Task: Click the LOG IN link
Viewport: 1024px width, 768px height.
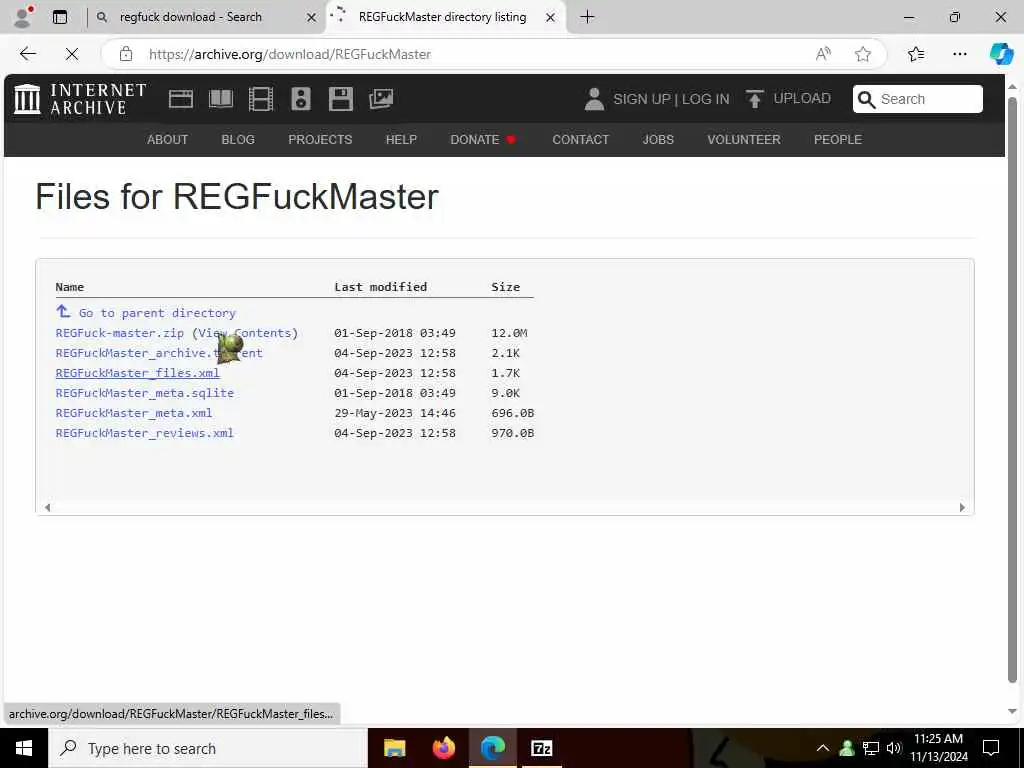Action: [705, 99]
